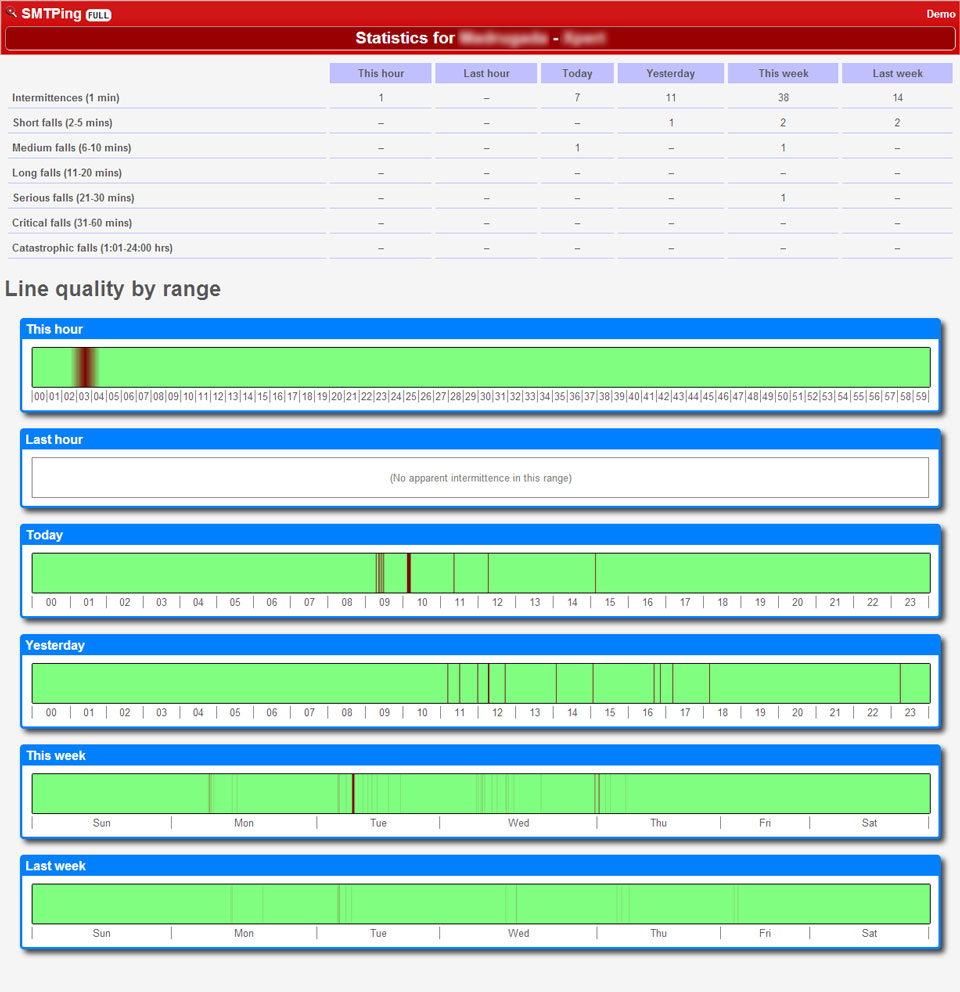Click thick red marker in Today timeline
Image resolution: width=960 pixels, height=992 pixels.
pyautogui.click(x=409, y=573)
